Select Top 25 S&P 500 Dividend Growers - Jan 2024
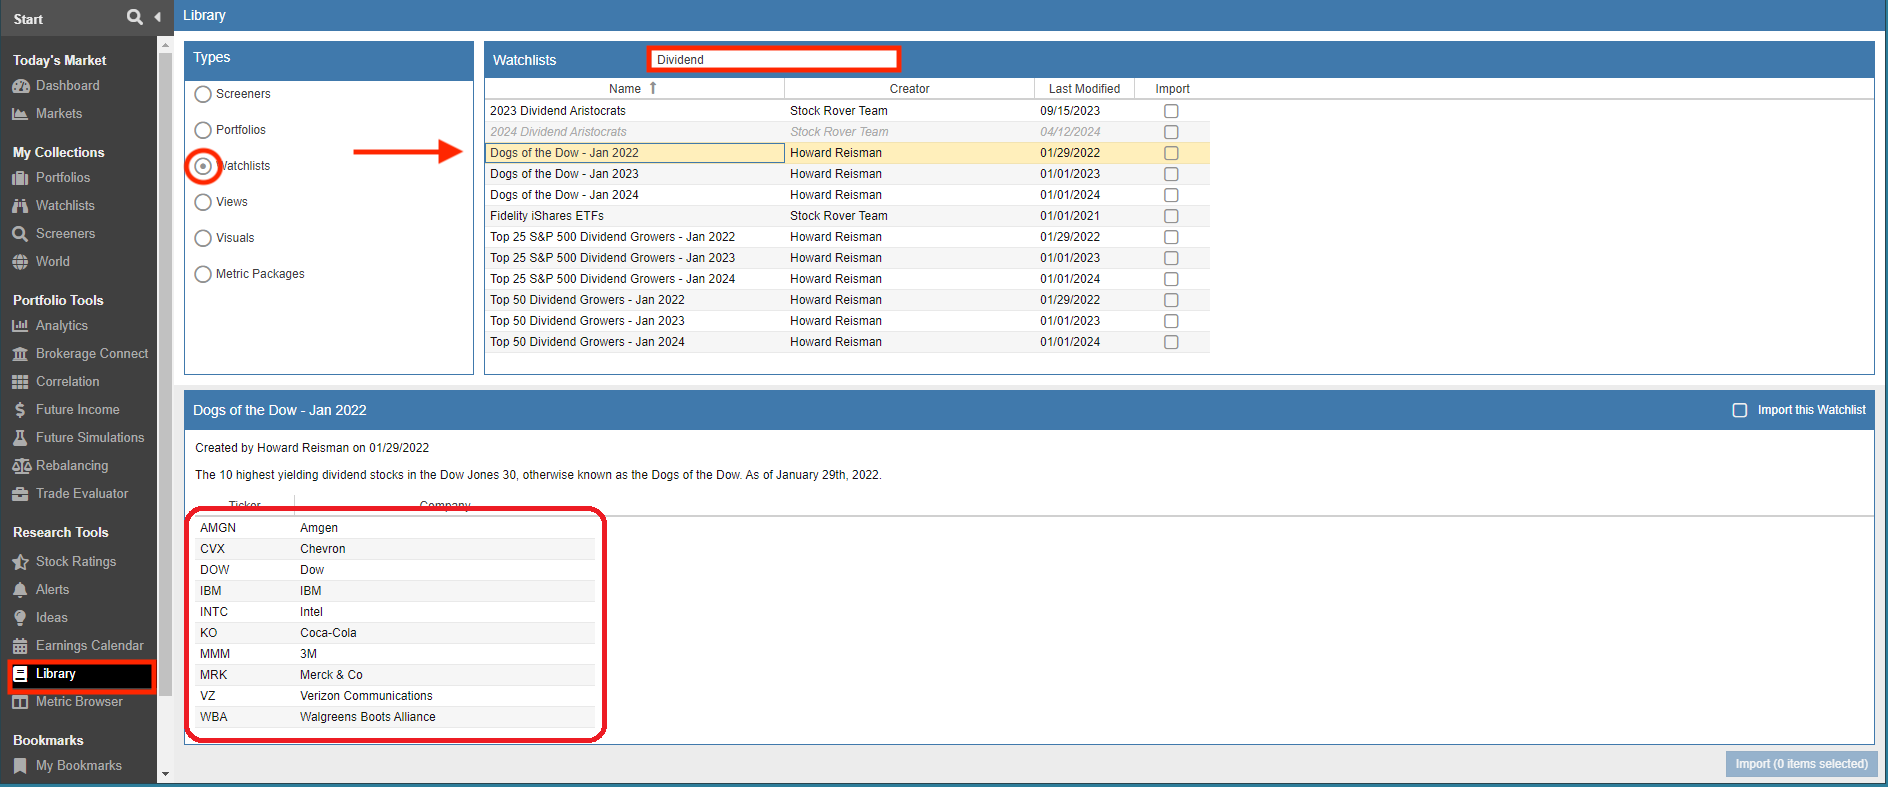The width and height of the screenshot is (1888, 787). click(847, 279)
